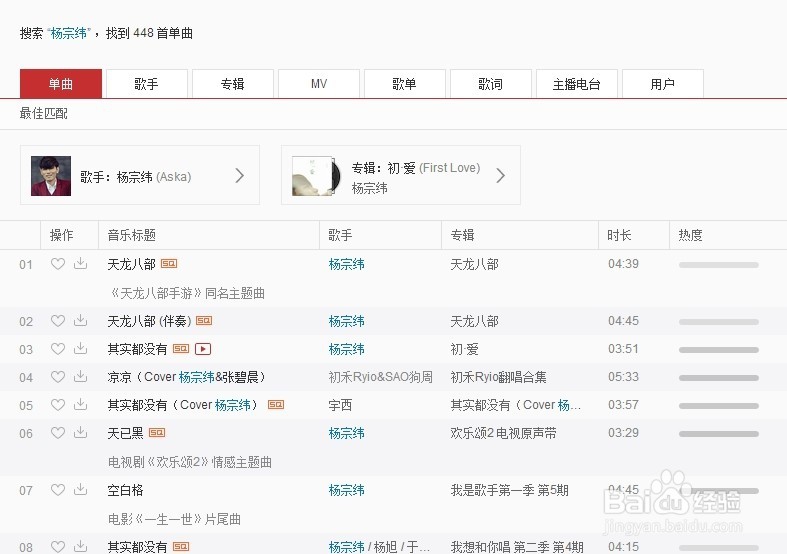Viewport: 787px width, 554px height.
Task: Select the 单曲 tab
Action: tap(61, 84)
